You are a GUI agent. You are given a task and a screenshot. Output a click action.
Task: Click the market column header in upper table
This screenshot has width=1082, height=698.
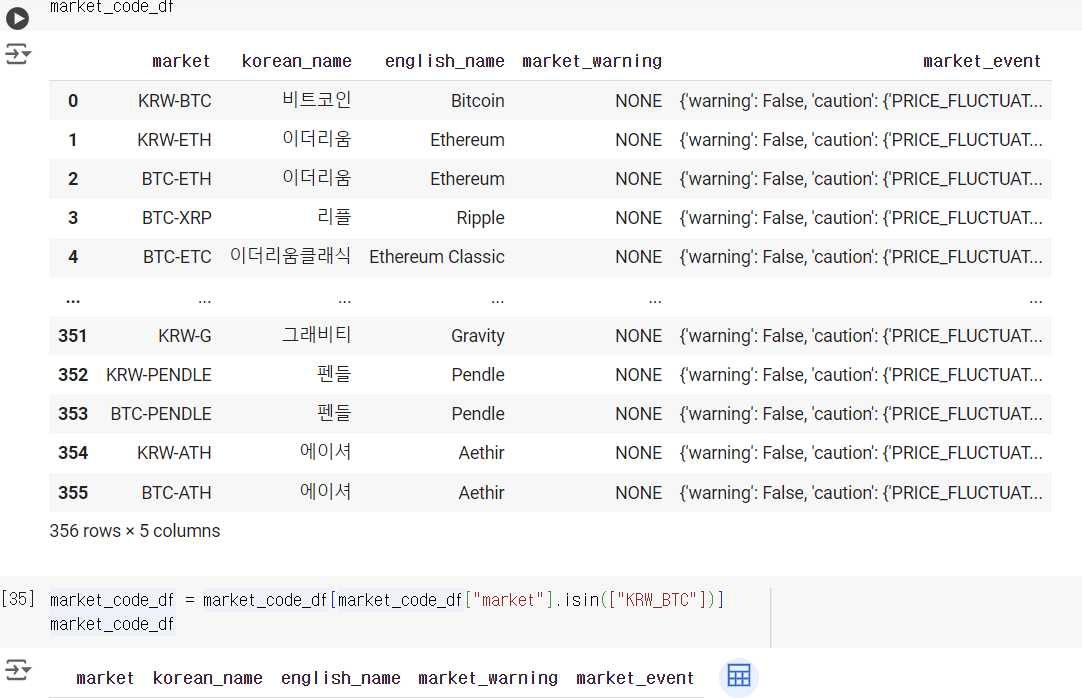(181, 61)
